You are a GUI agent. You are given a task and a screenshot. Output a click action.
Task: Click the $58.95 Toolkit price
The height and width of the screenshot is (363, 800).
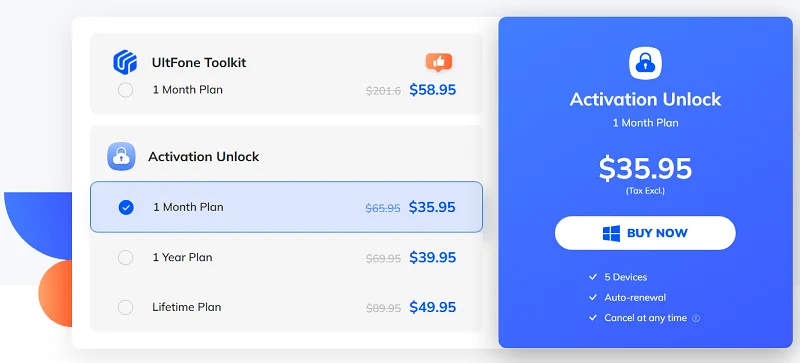[x=433, y=90]
